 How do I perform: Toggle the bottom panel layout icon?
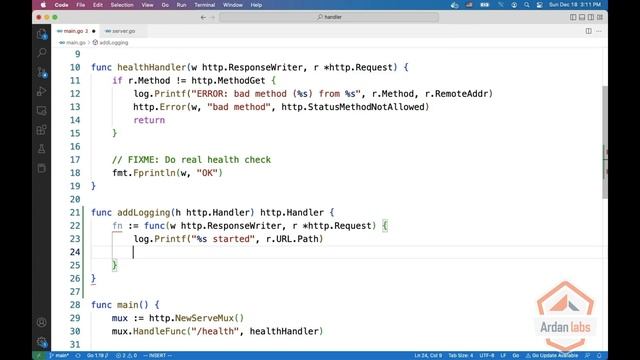pos(582,17)
